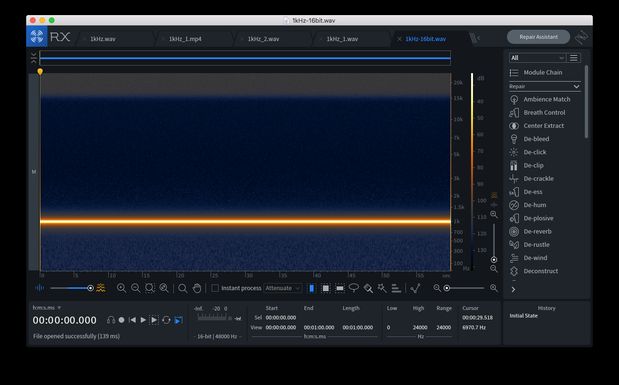Select the magic wand tool
619x385 pixels.
382,288
